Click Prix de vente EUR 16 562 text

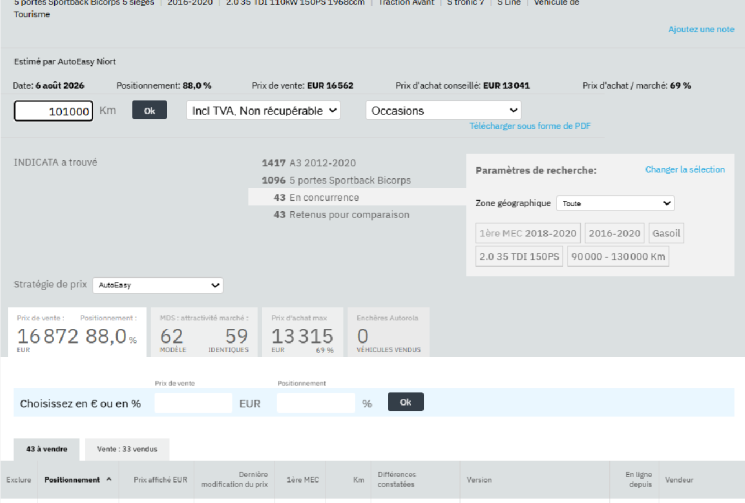click(302, 85)
